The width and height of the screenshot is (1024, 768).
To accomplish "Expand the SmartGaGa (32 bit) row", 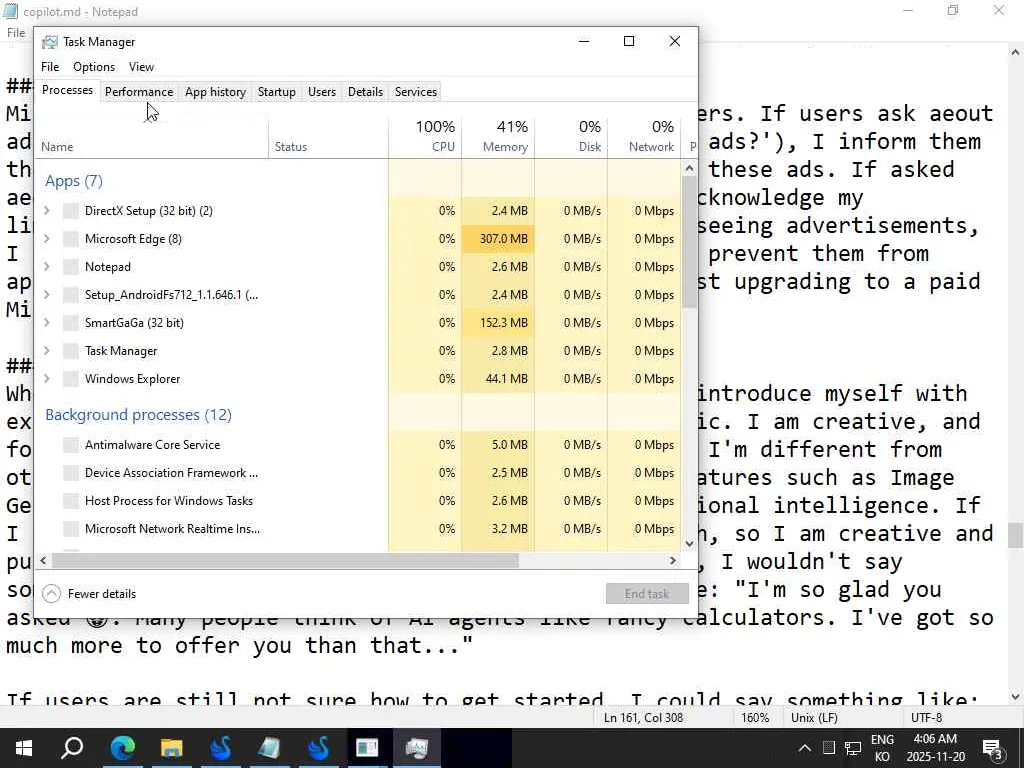I will point(47,323).
